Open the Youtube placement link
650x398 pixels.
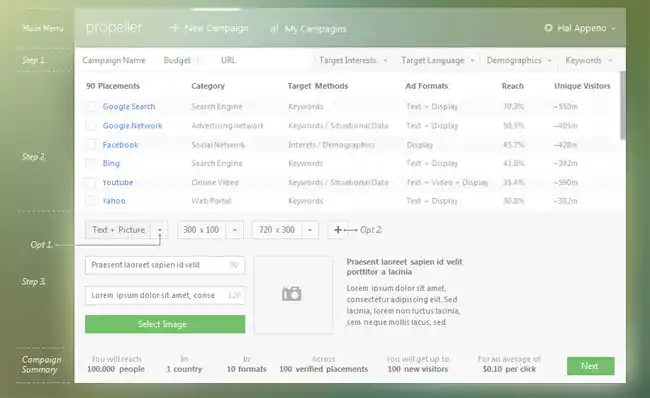pyautogui.click(x=118, y=182)
